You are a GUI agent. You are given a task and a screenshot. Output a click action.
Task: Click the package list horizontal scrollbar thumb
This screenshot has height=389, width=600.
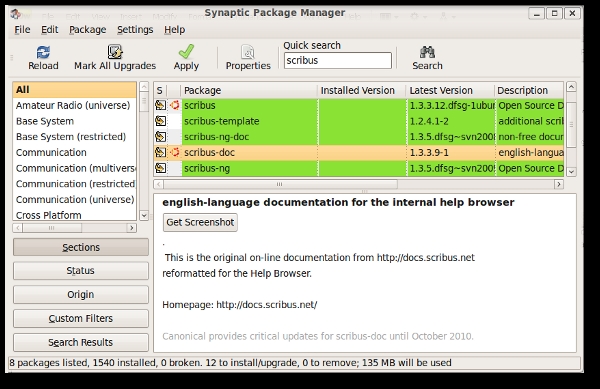pos(280,184)
